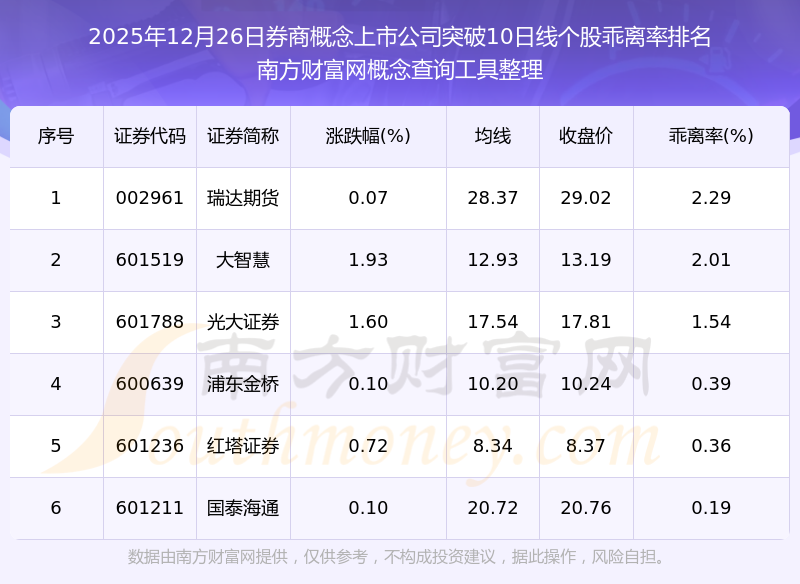Click deviation rate 2.01
800x584 pixels.
tap(711, 260)
